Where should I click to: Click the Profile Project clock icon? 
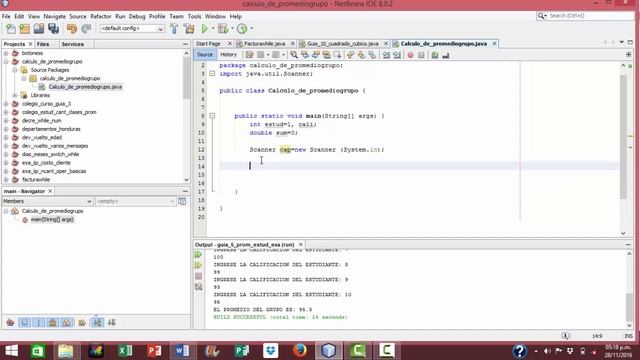point(242,29)
